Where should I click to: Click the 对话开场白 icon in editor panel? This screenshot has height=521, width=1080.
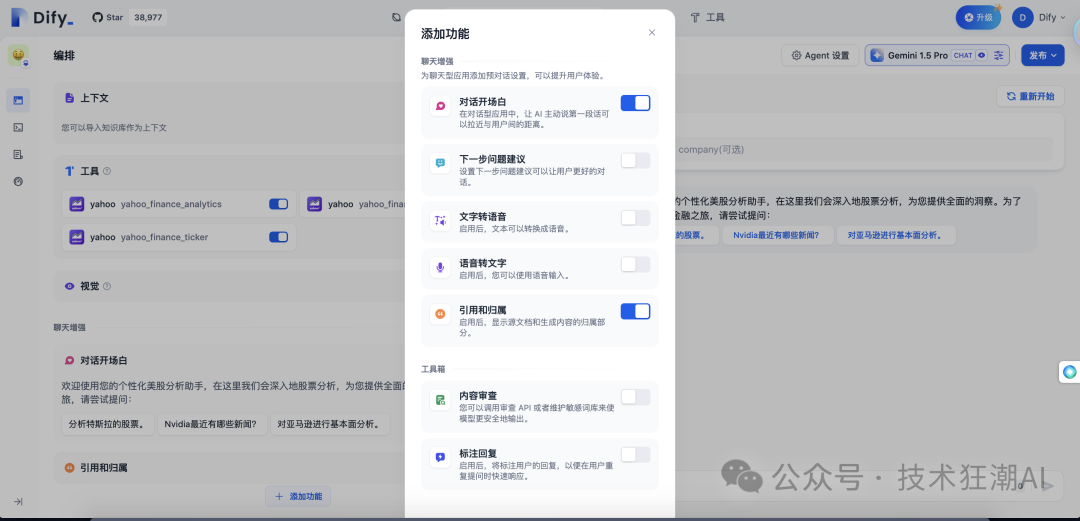tap(70, 360)
